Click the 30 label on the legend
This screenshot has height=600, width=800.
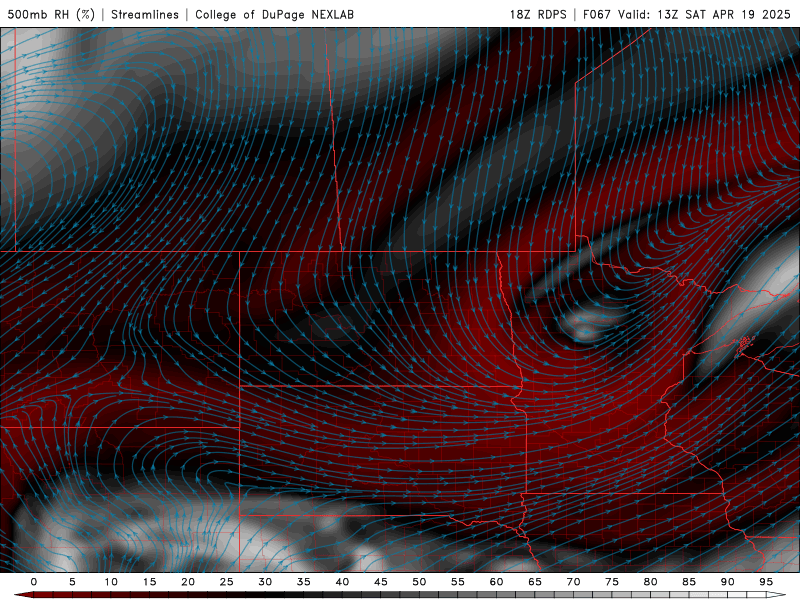click(265, 582)
